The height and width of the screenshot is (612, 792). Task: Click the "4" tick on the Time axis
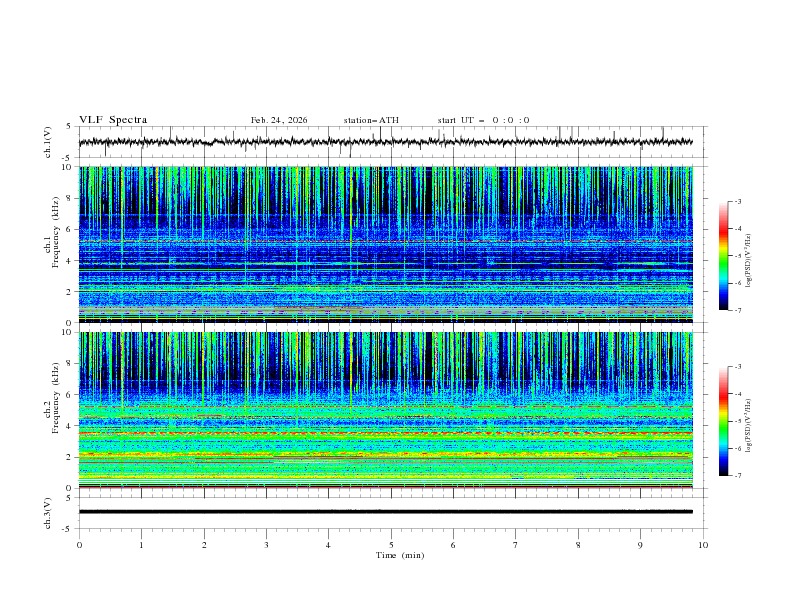(328, 545)
